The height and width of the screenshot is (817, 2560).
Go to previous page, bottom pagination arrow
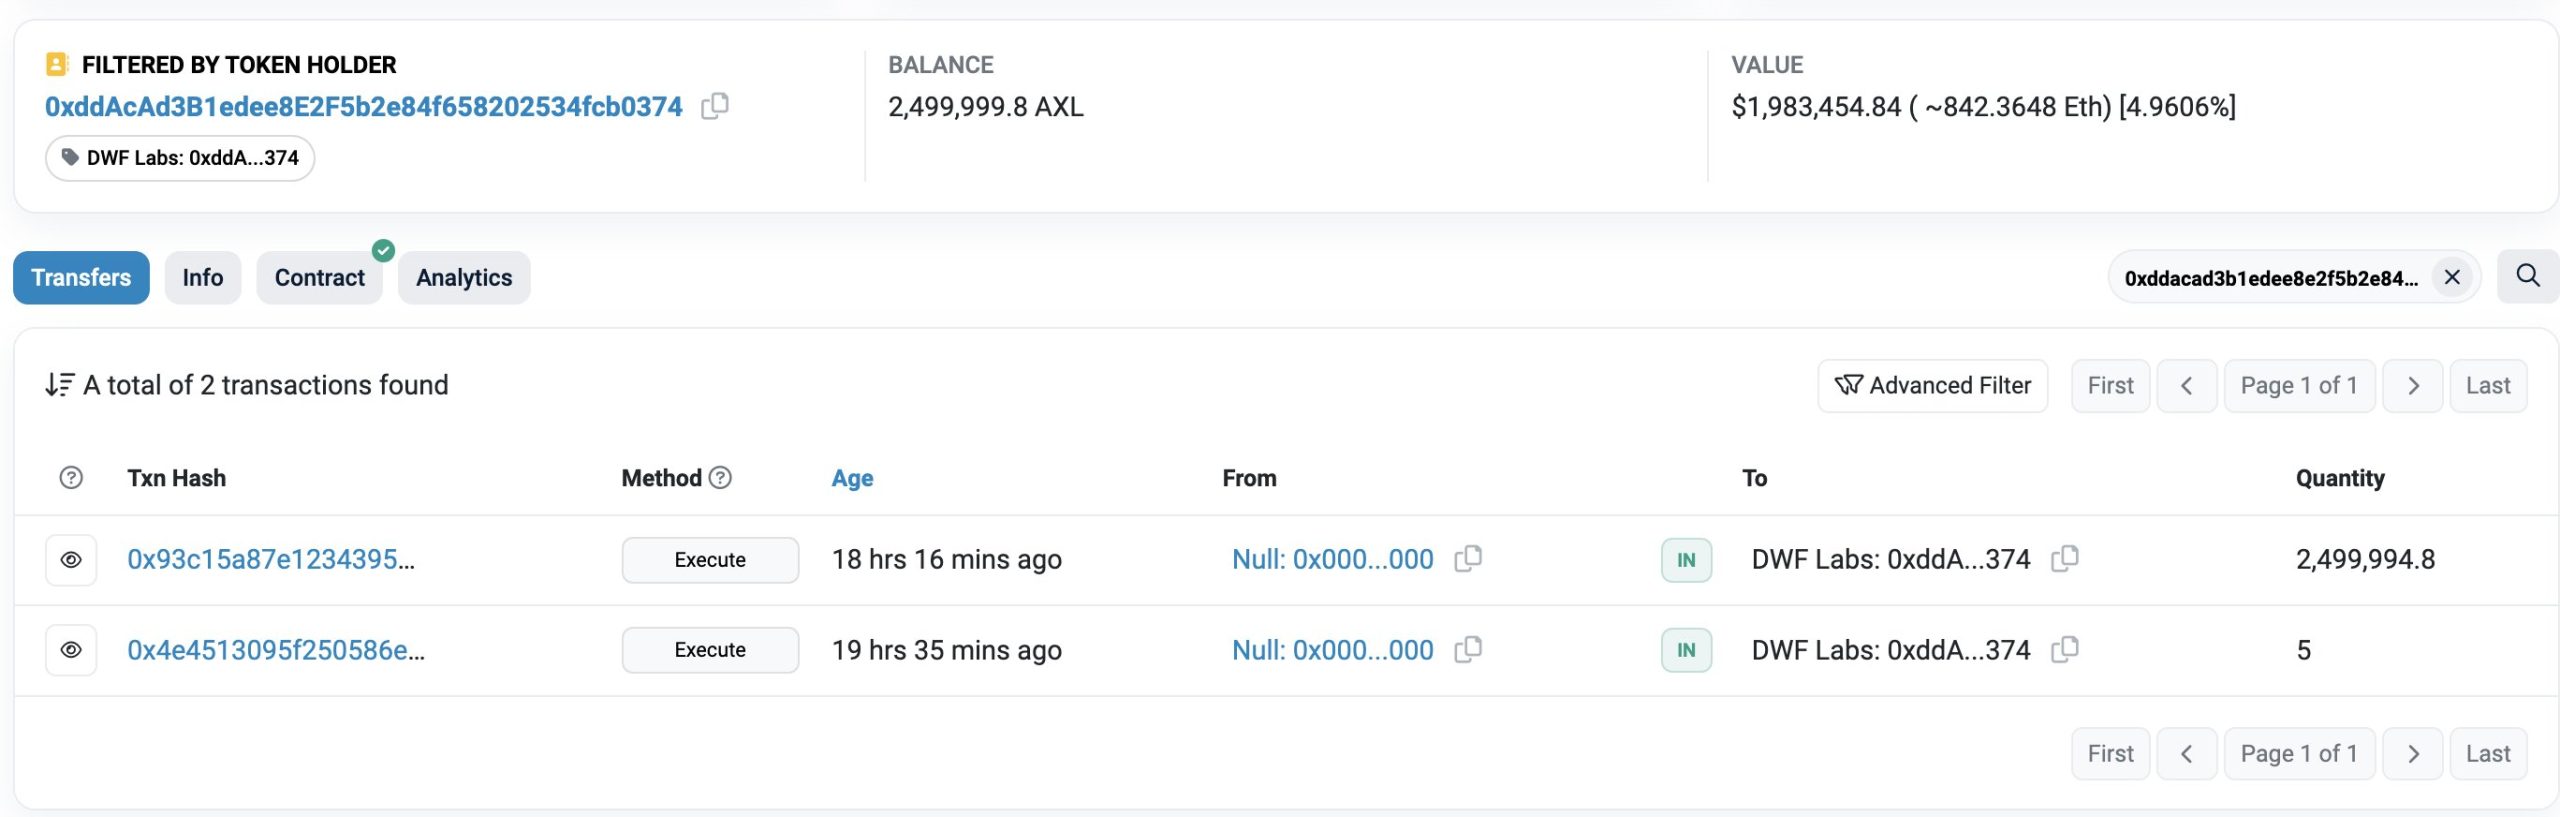point(2186,753)
